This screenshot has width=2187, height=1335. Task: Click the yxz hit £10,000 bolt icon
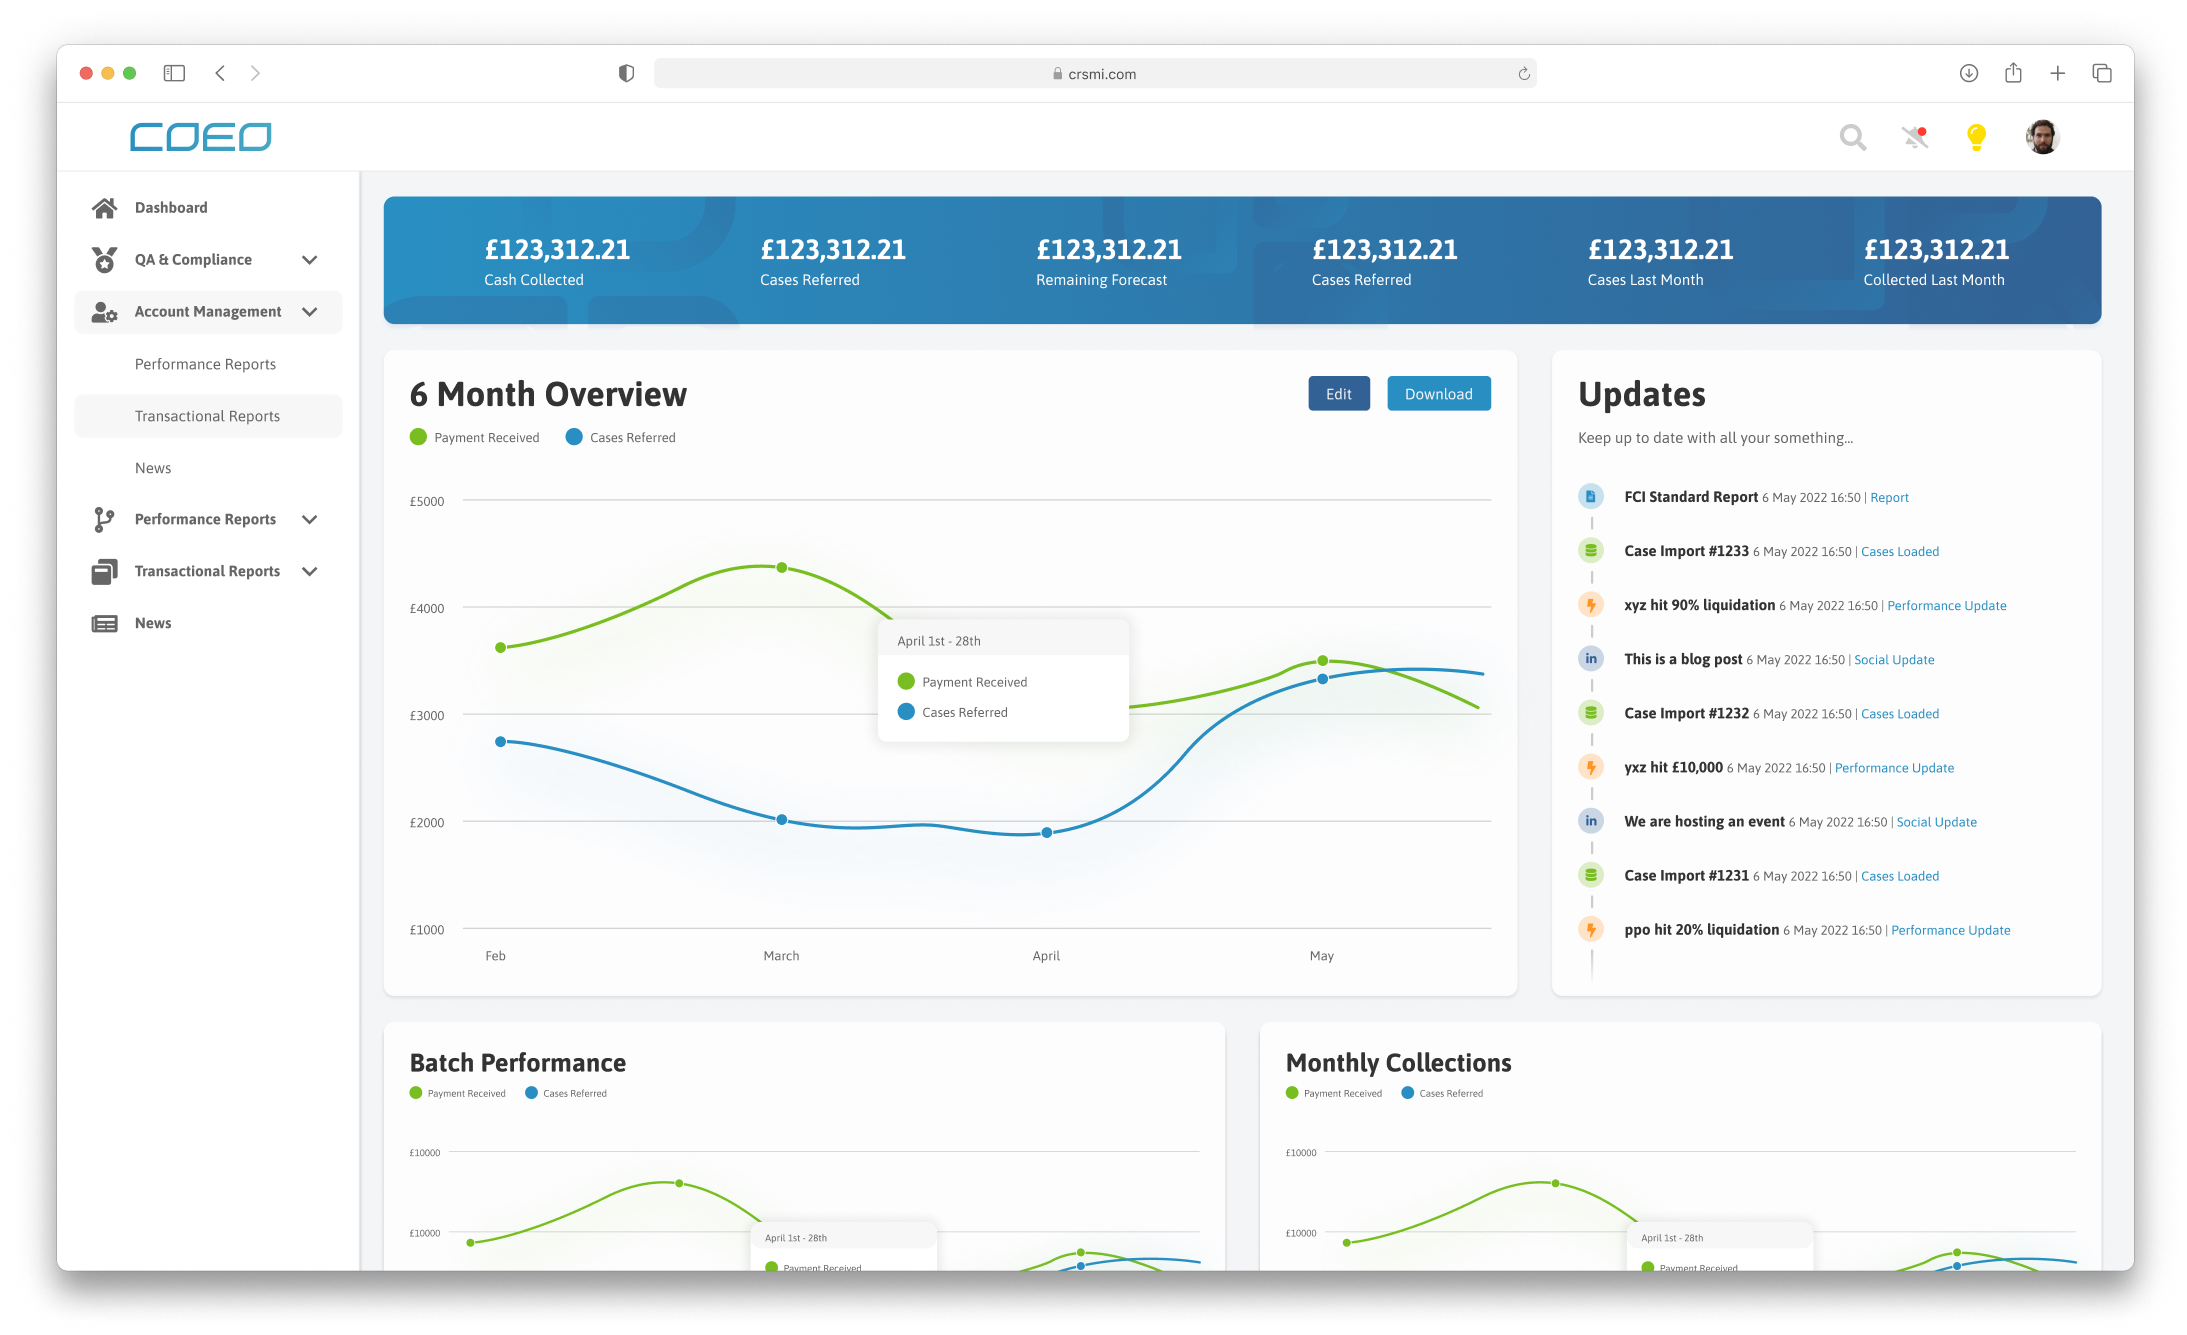tap(1590, 766)
